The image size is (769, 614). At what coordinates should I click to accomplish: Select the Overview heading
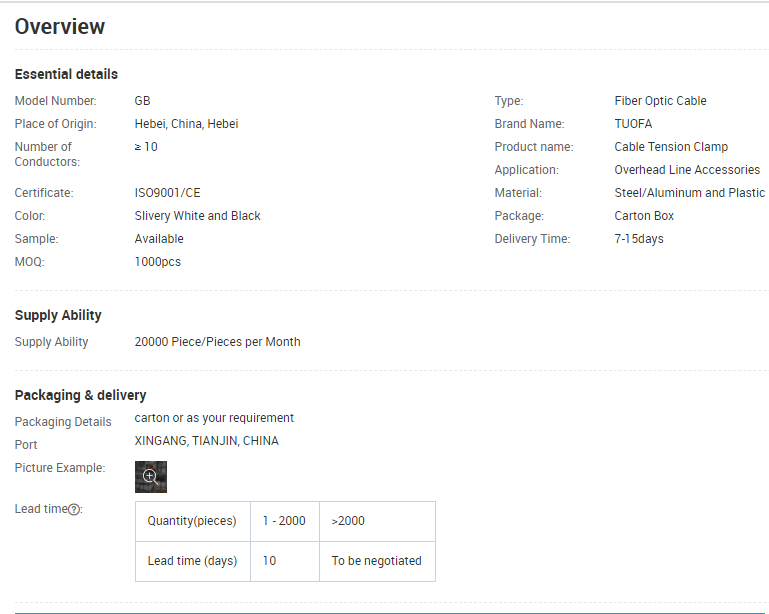[60, 26]
